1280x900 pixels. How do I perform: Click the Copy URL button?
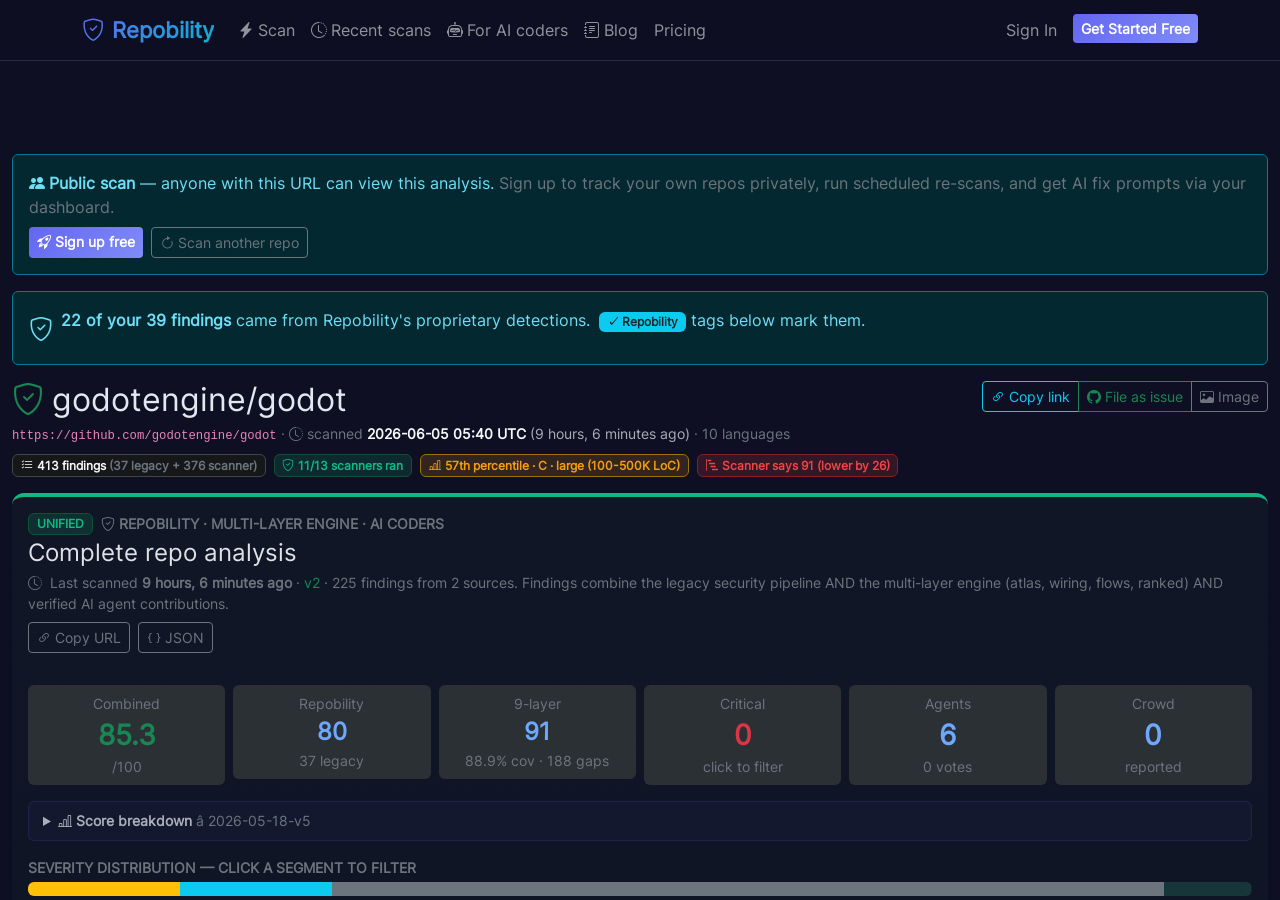point(79,637)
